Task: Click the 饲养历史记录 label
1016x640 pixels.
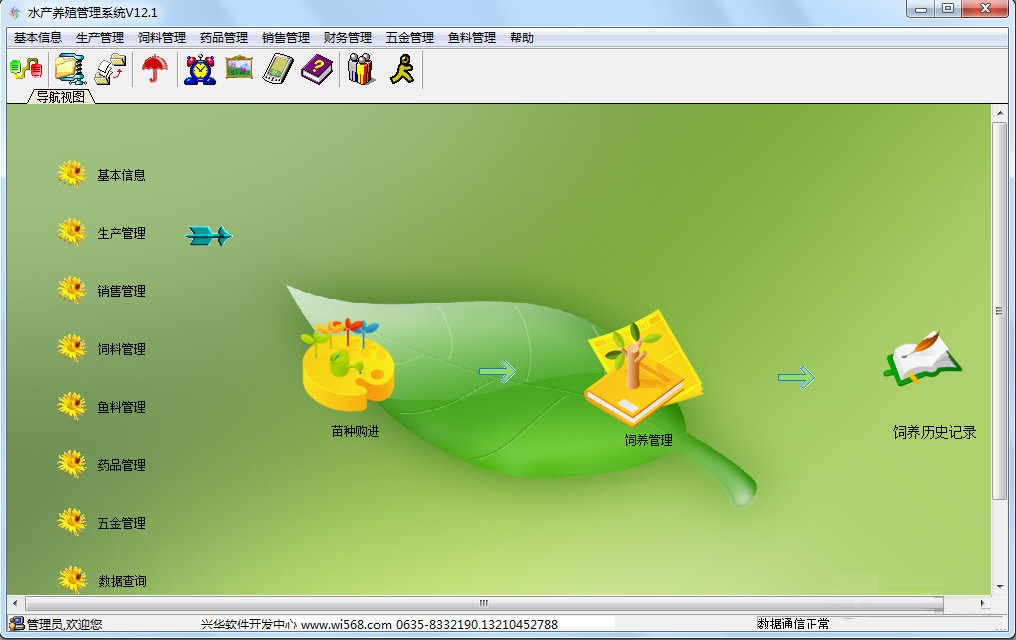Action: pyautogui.click(x=934, y=432)
